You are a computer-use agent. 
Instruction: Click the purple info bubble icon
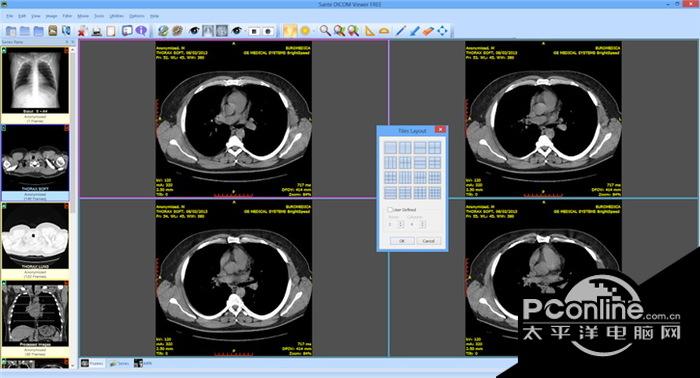(141, 31)
